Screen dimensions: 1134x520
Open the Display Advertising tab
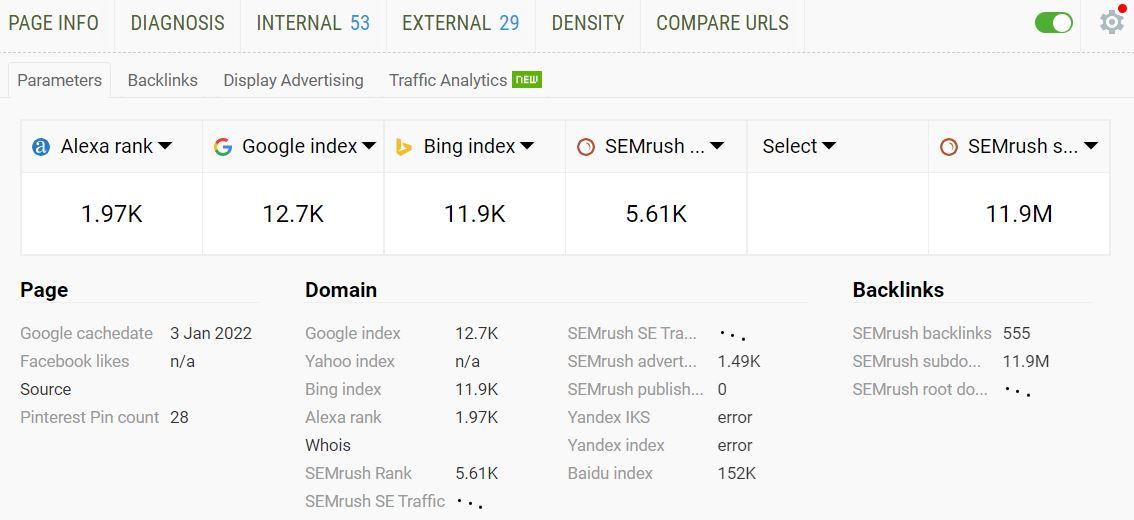point(293,80)
